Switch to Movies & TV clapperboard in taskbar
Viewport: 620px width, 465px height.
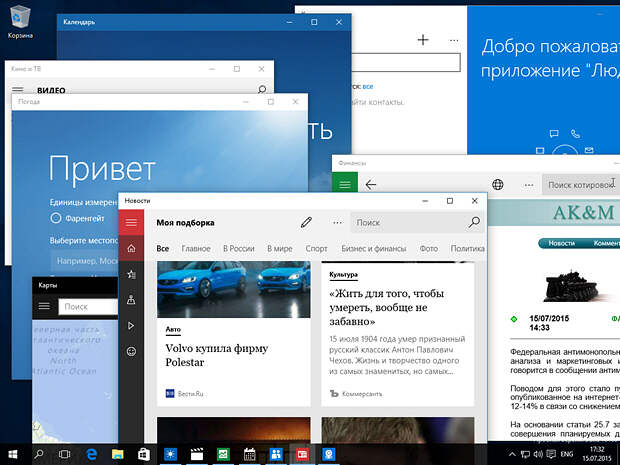click(x=197, y=454)
